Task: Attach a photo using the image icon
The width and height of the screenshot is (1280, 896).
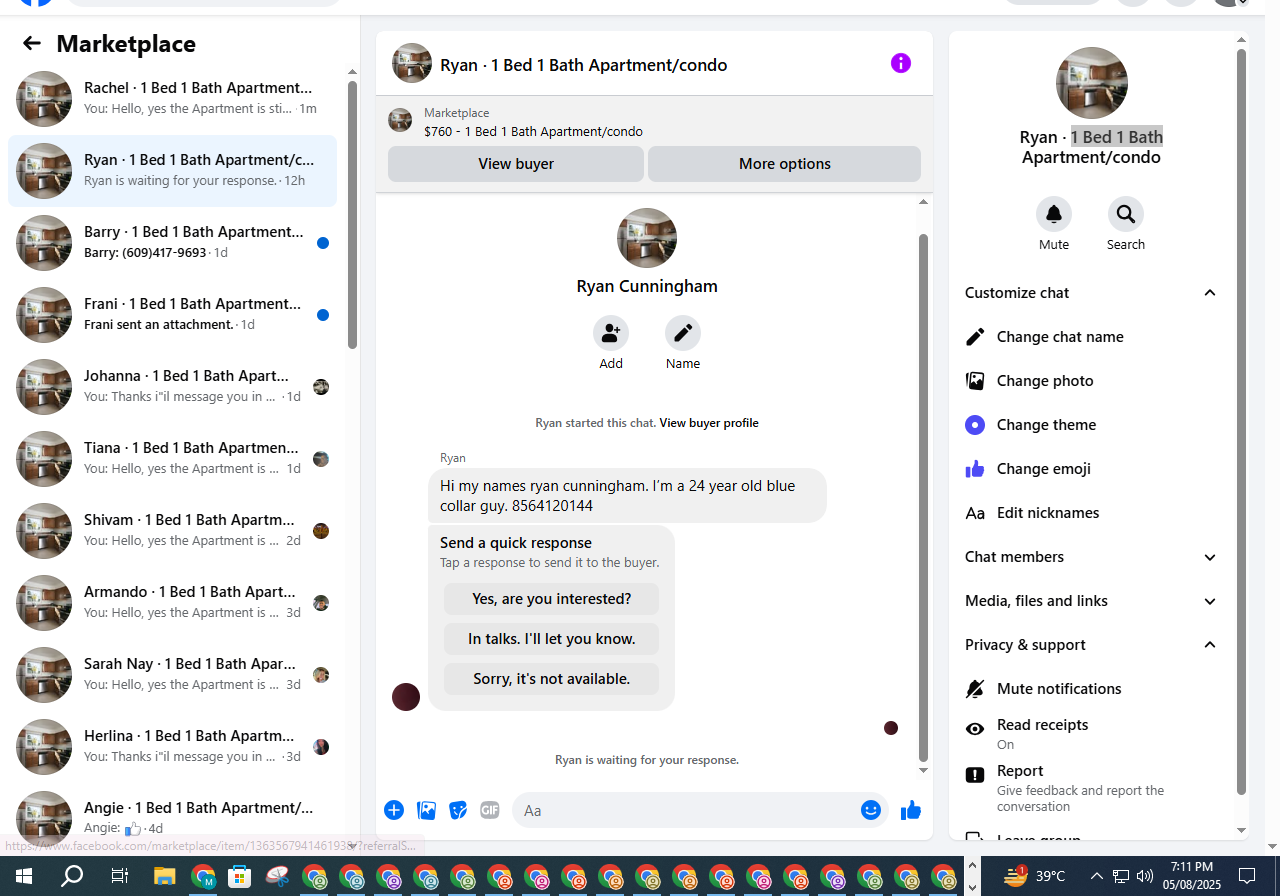Action: coord(426,810)
